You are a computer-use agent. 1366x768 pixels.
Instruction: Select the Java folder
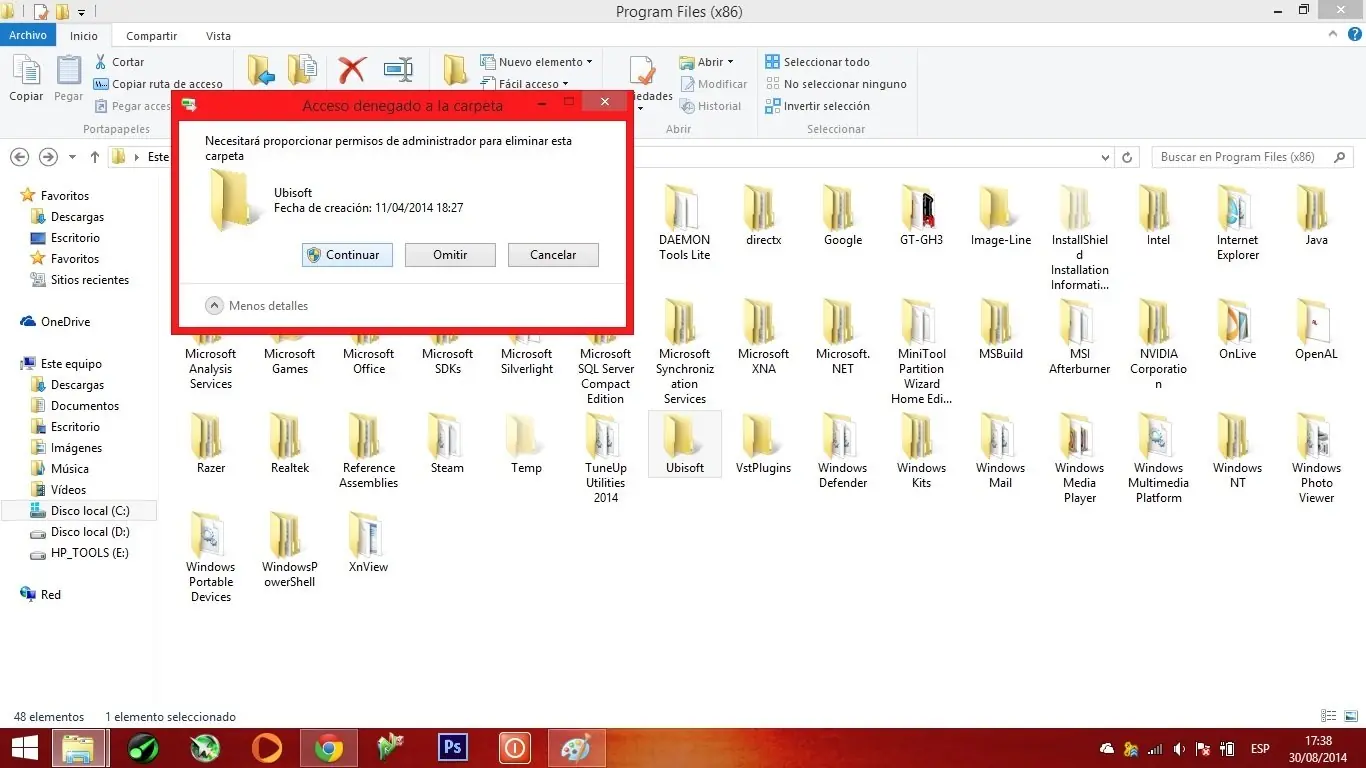1316,215
